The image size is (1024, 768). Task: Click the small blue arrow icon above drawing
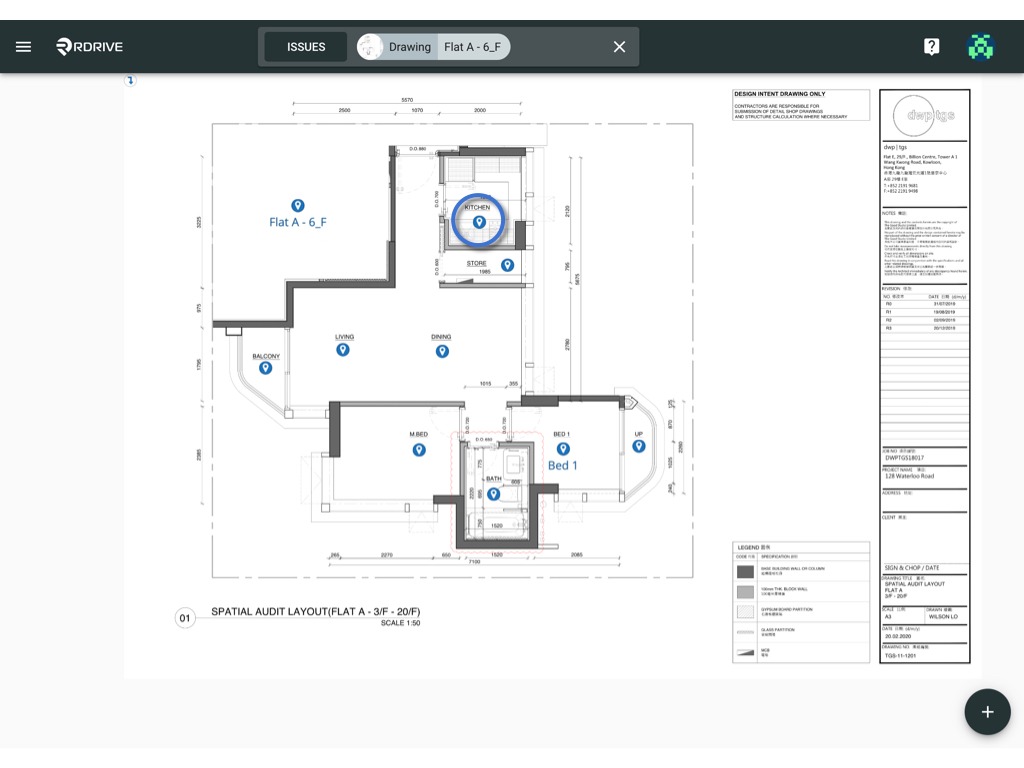(130, 80)
